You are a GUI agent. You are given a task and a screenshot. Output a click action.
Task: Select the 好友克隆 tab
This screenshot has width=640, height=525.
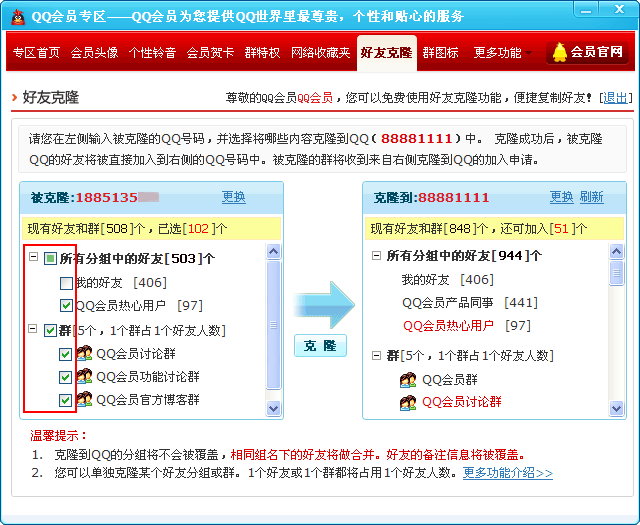coord(387,53)
